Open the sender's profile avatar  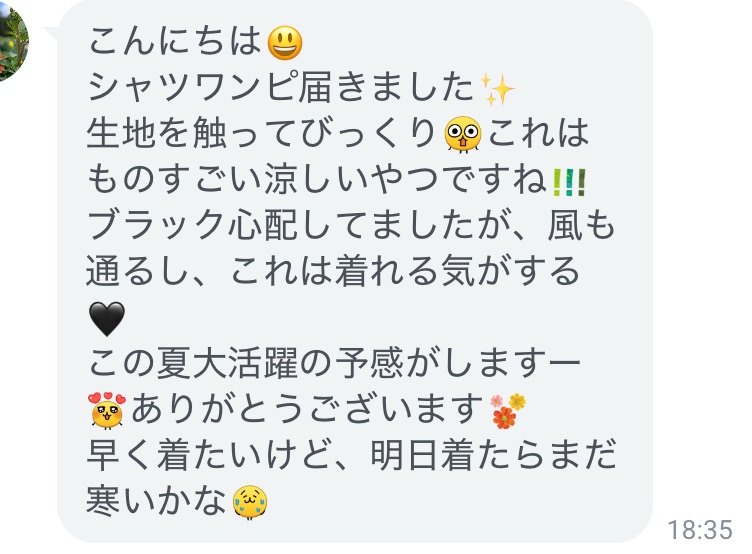13,43
